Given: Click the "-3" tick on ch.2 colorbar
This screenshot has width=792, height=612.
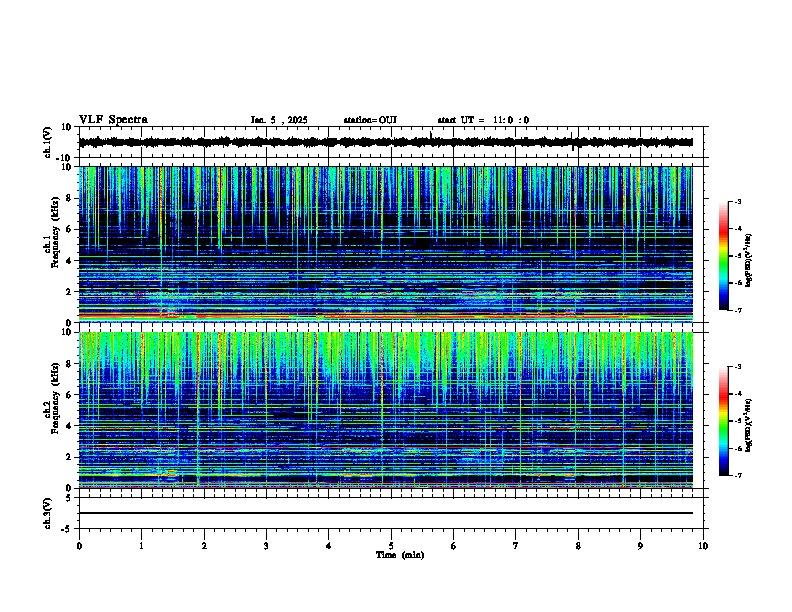Looking at the screenshot, I should pos(738,367).
